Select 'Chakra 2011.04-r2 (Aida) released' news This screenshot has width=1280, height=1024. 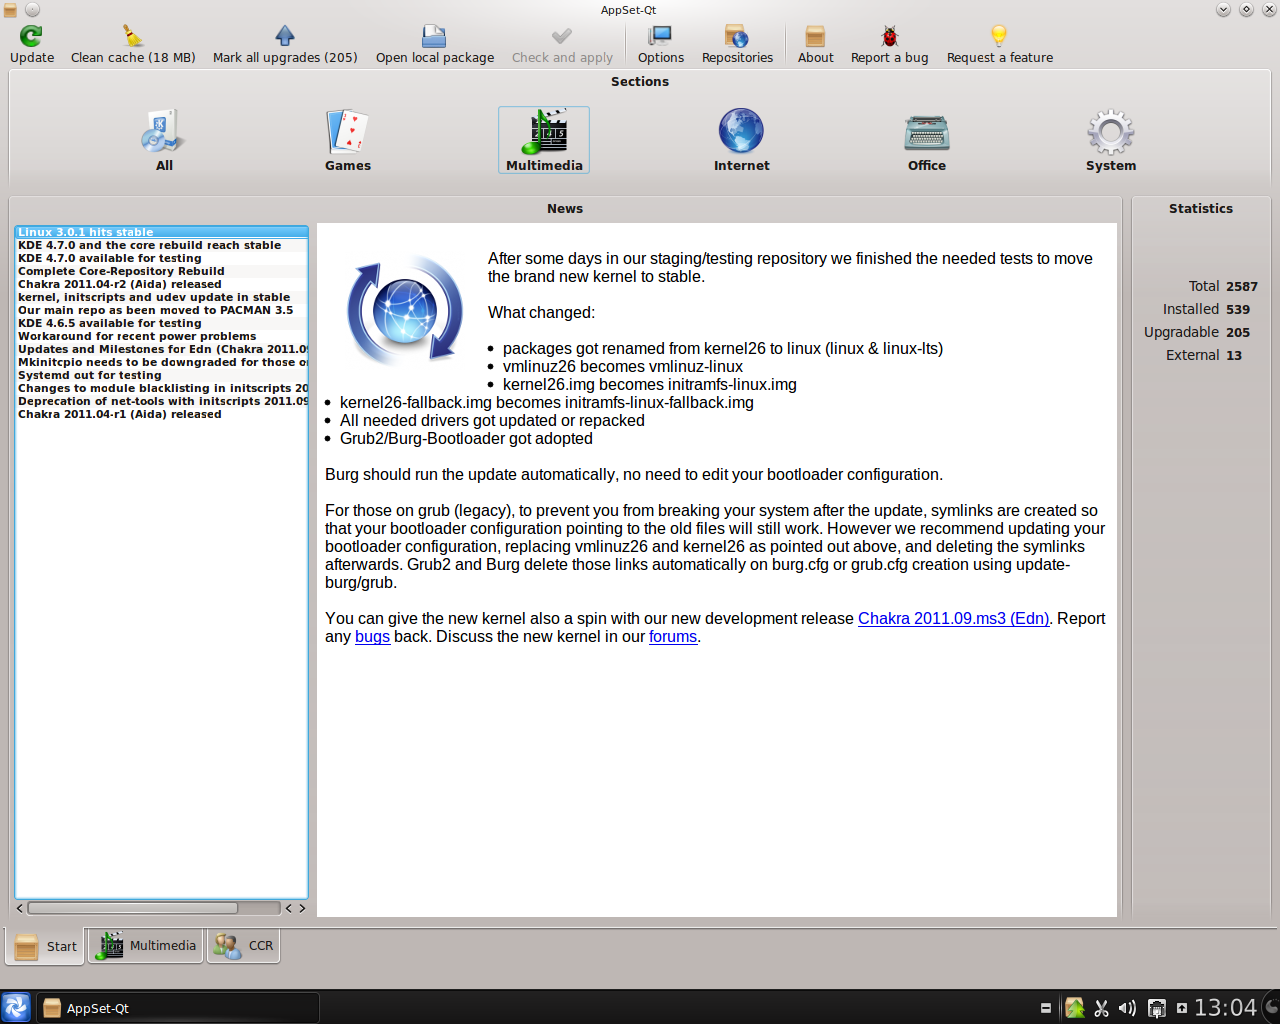pos(161,284)
